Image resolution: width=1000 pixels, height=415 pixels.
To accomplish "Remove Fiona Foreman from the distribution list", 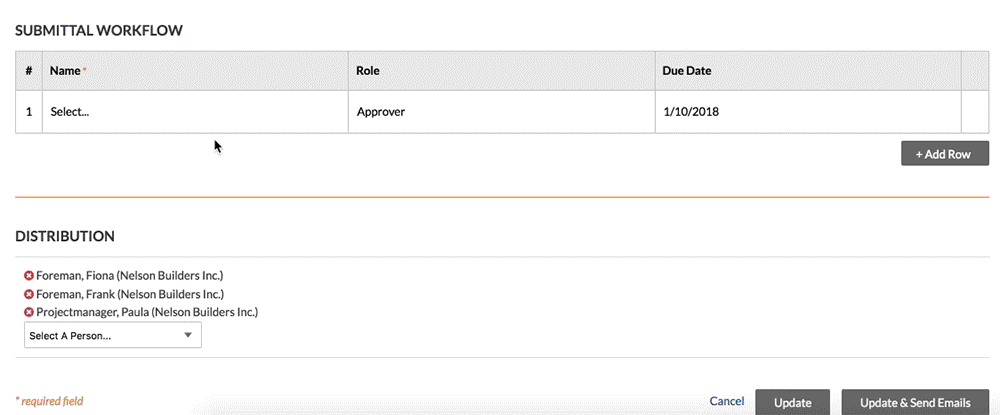I will tap(29, 275).
